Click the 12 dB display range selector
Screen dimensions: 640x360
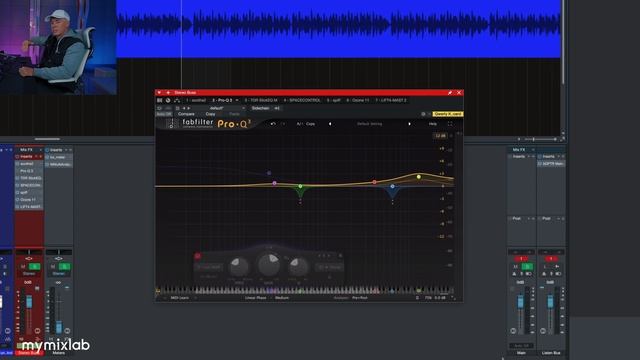(x=440, y=136)
